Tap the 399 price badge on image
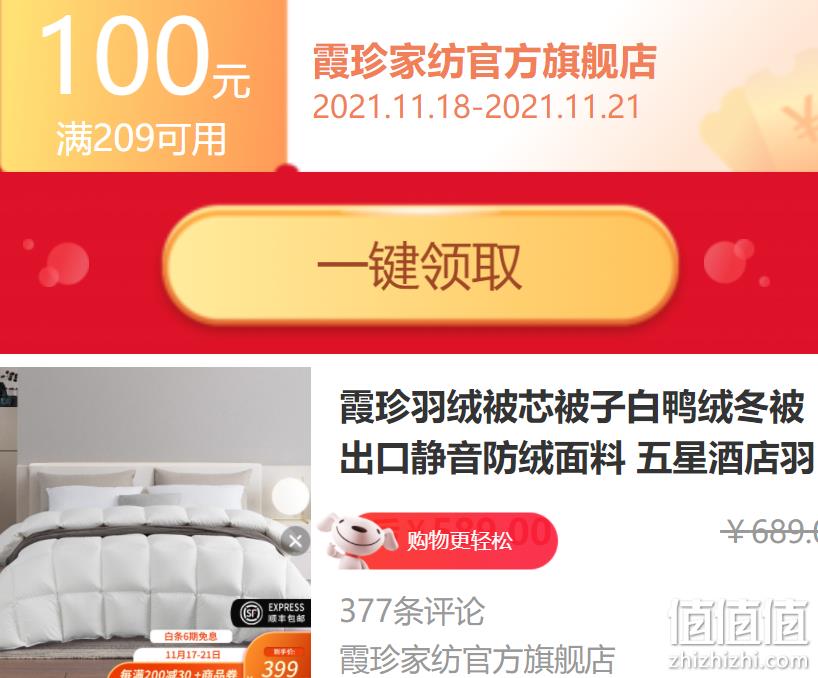The height and width of the screenshot is (678, 818). (280, 662)
